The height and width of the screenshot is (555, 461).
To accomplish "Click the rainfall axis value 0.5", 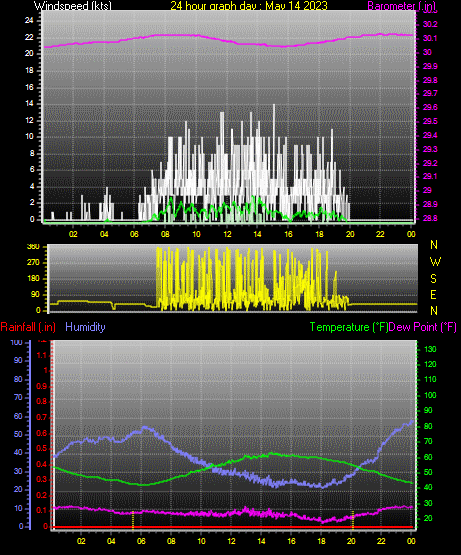I will tap(42, 448).
